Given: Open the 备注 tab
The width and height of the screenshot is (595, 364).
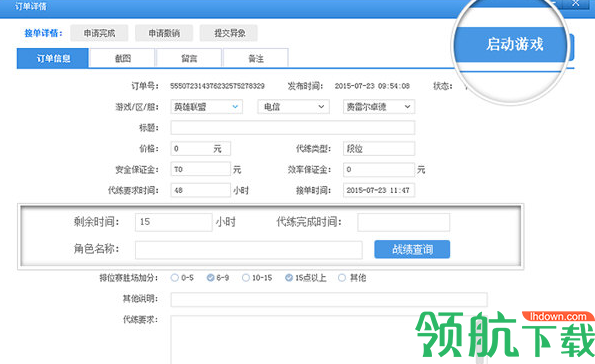Looking at the screenshot, I should pos(256,58).
